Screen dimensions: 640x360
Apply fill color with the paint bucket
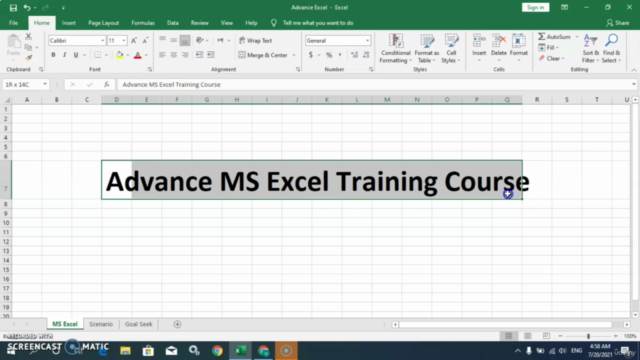coord(120,55)
